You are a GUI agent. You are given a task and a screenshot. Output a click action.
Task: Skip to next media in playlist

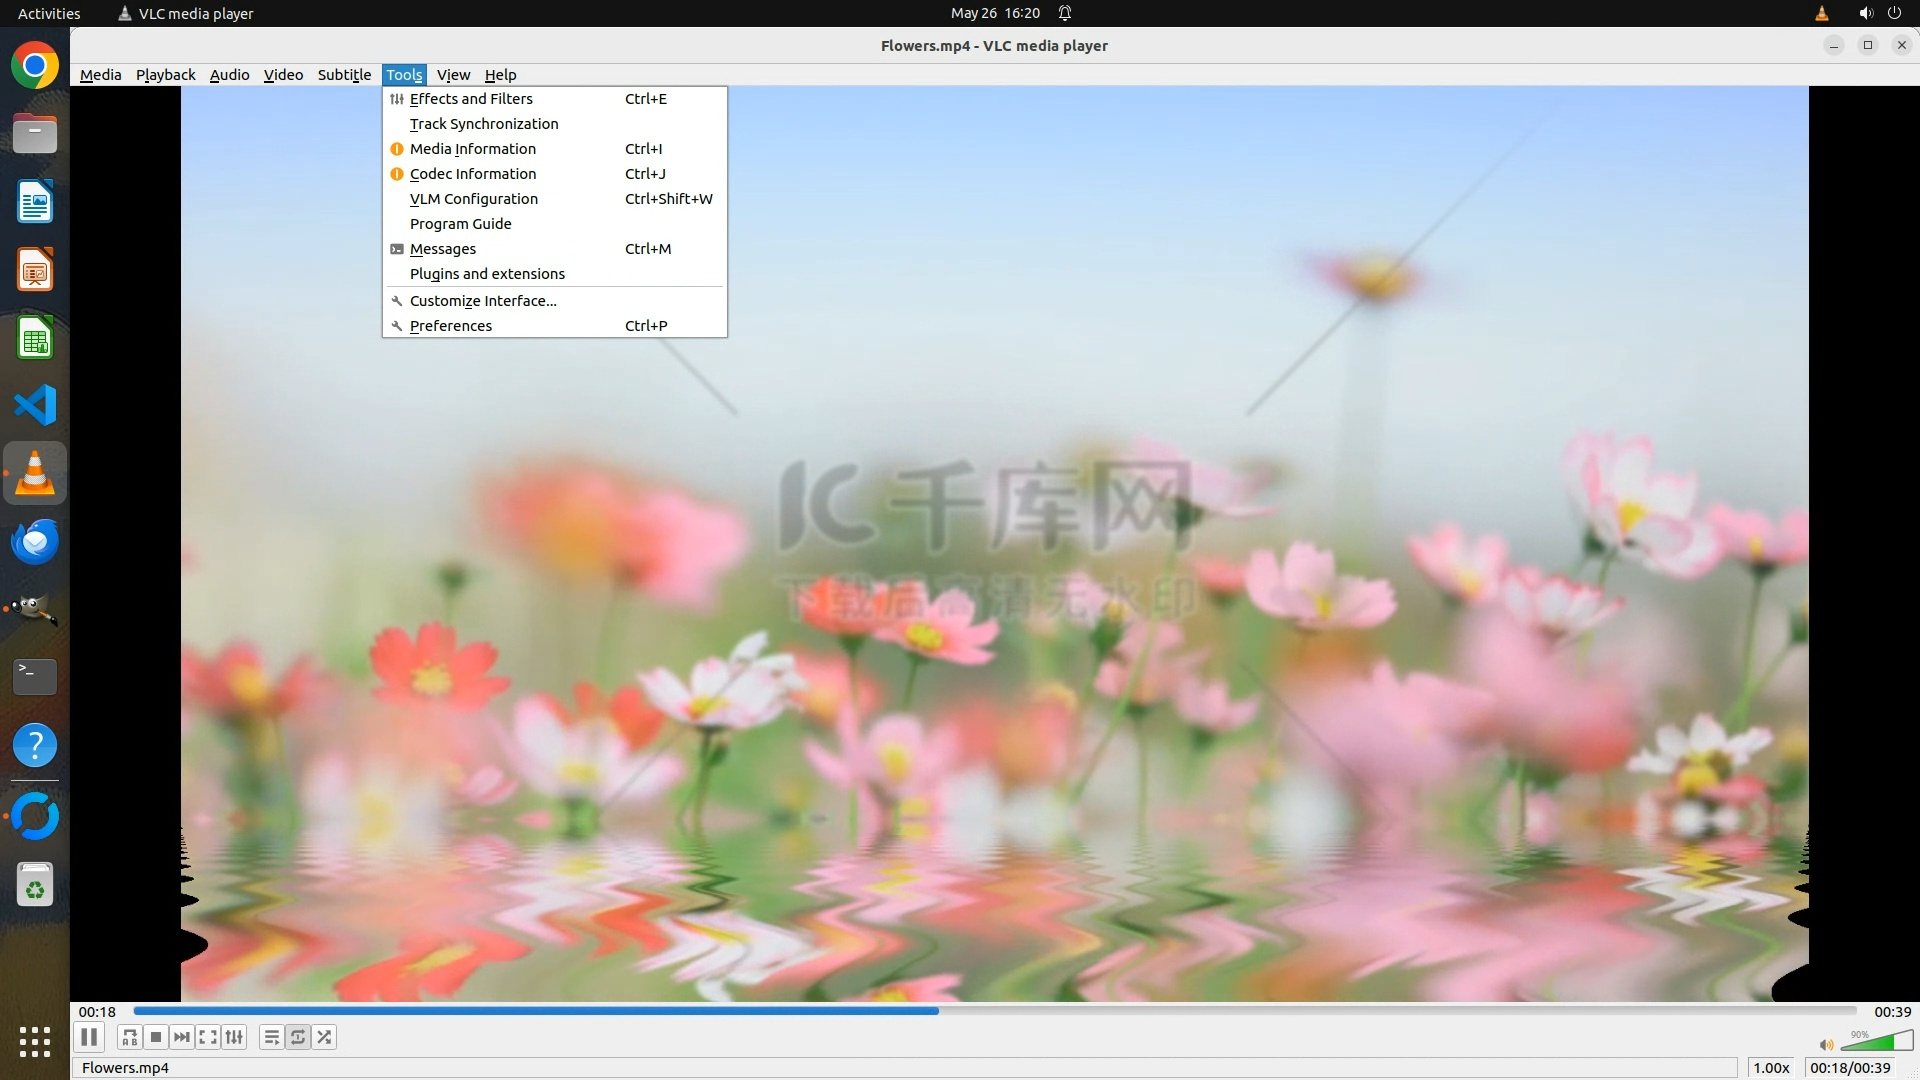(182, 1037)
